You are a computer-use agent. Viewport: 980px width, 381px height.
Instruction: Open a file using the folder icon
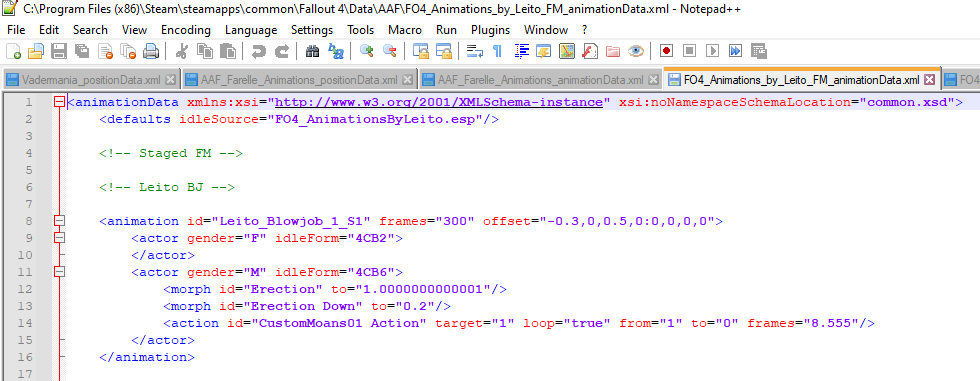click(36, 51)
